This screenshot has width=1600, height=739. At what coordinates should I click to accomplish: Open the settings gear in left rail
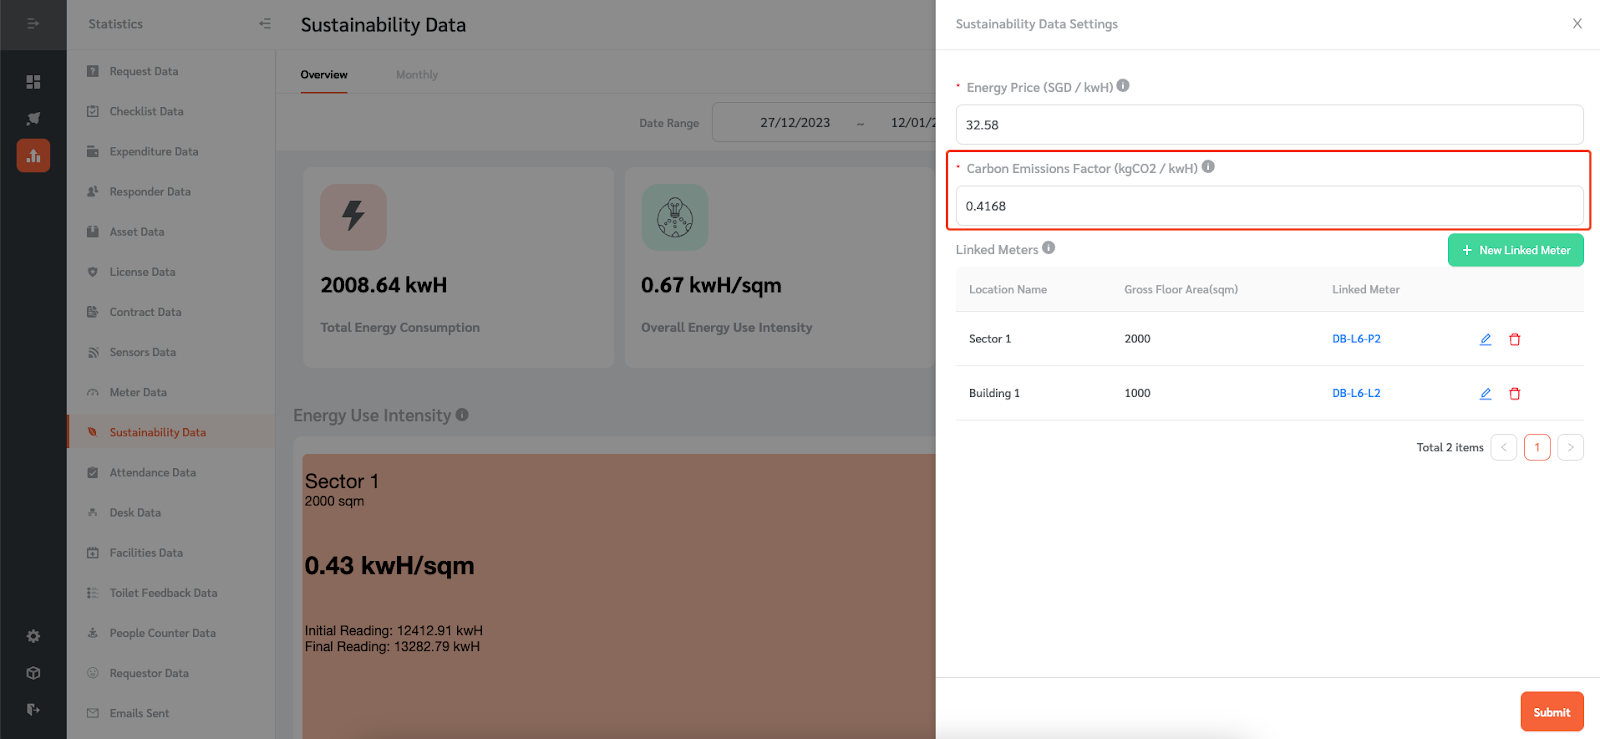coord(33,636)
